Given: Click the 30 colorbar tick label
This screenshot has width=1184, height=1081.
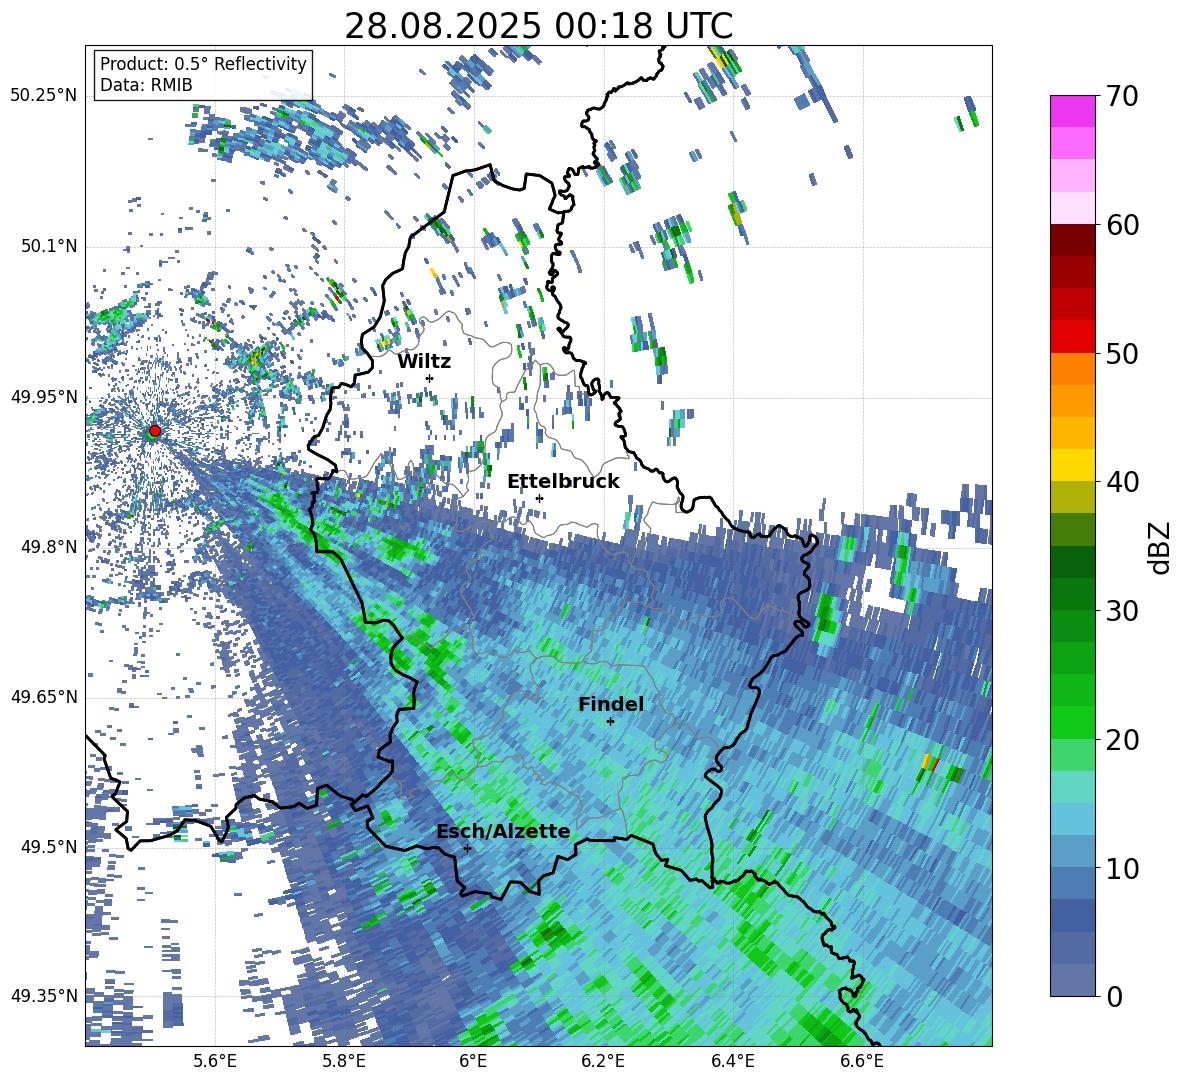Looking at the screenshot, I should [x=1122, y=611].
